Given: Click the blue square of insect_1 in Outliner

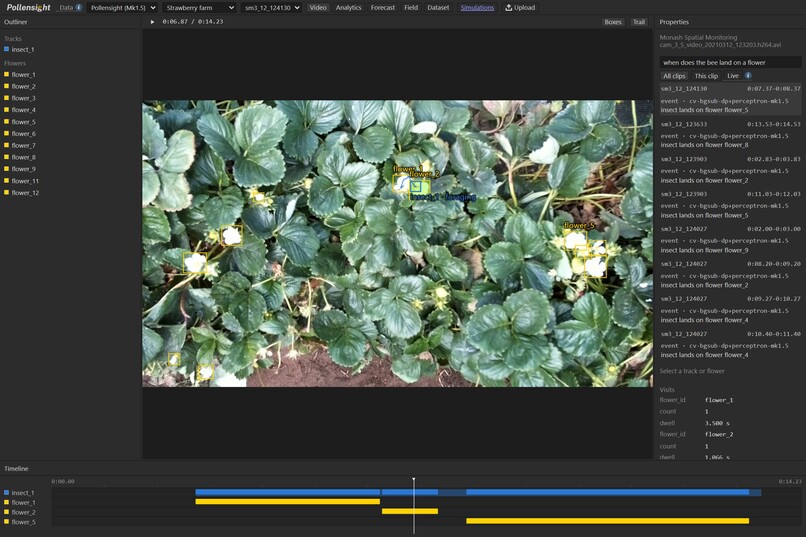Looking at the screenshot, I should point(7,49).
